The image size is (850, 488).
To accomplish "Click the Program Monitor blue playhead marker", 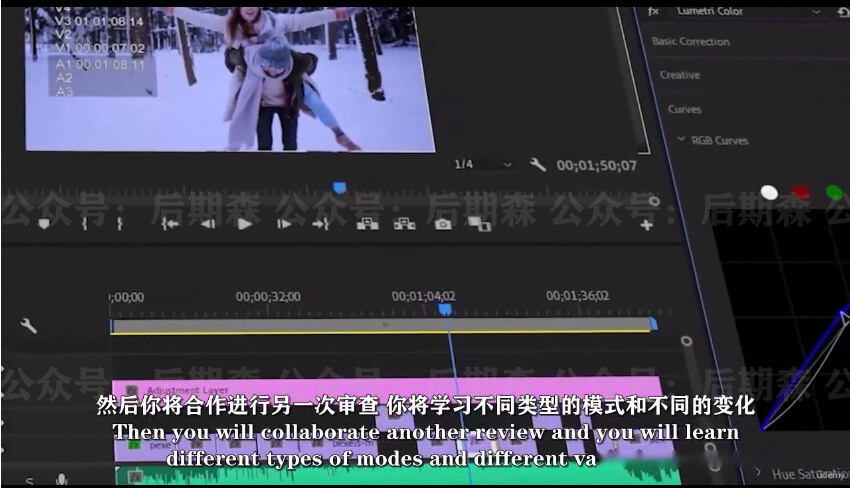I will [x=339, y=188].
